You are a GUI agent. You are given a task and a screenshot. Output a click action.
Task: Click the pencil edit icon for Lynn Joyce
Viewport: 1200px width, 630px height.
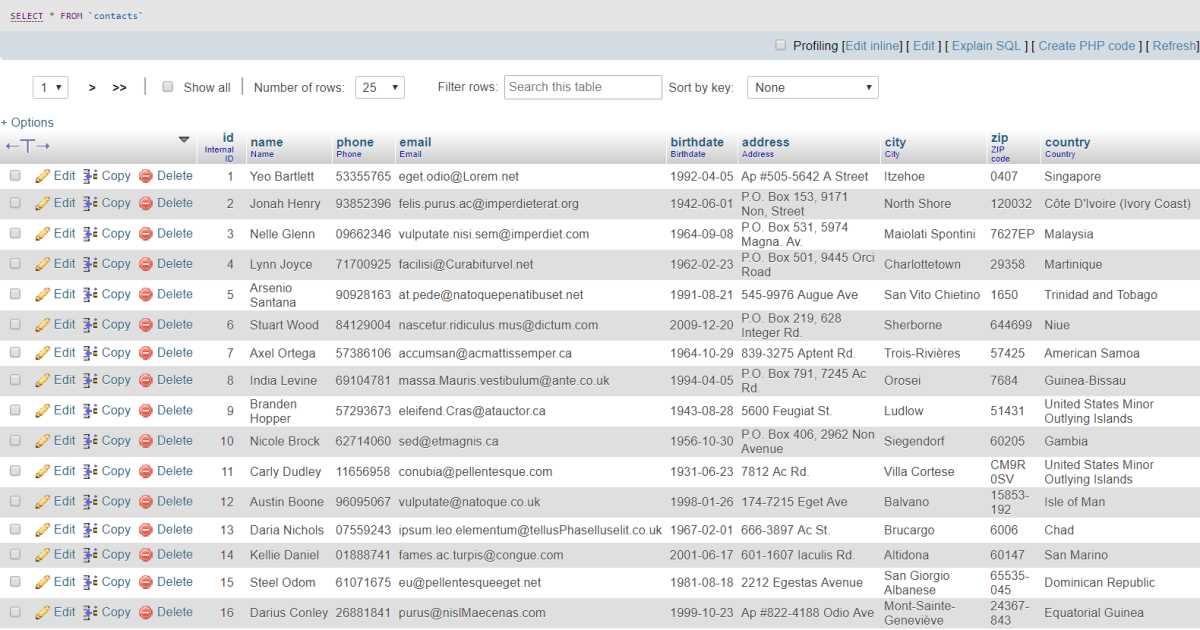click(x=42, y=264)
